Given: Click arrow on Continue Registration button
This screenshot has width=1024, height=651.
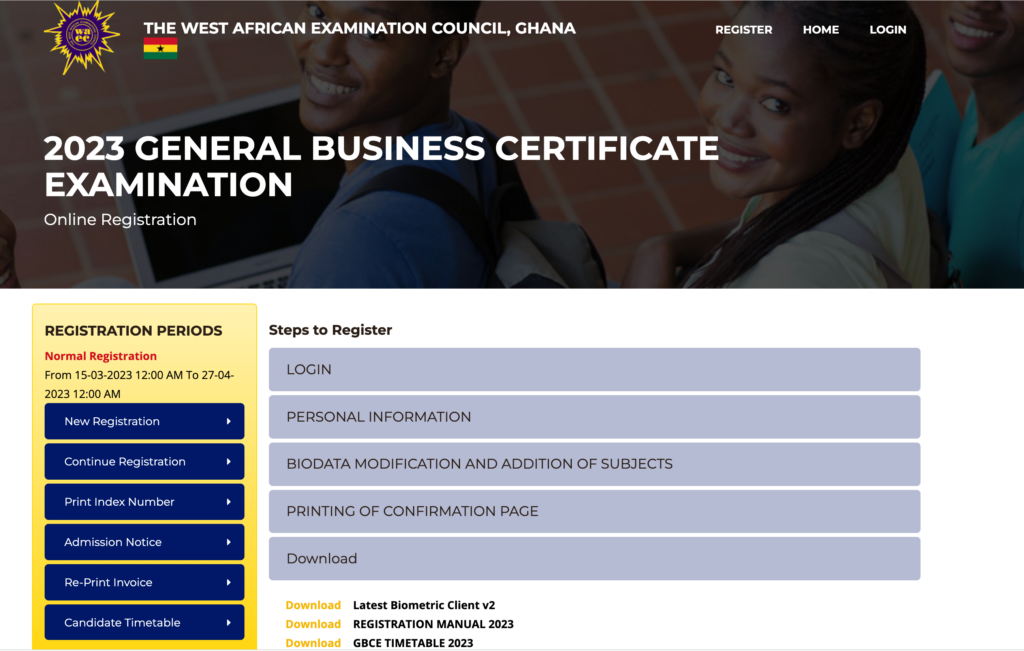Looking at the screenshot, I should click(x=229, y=462).
